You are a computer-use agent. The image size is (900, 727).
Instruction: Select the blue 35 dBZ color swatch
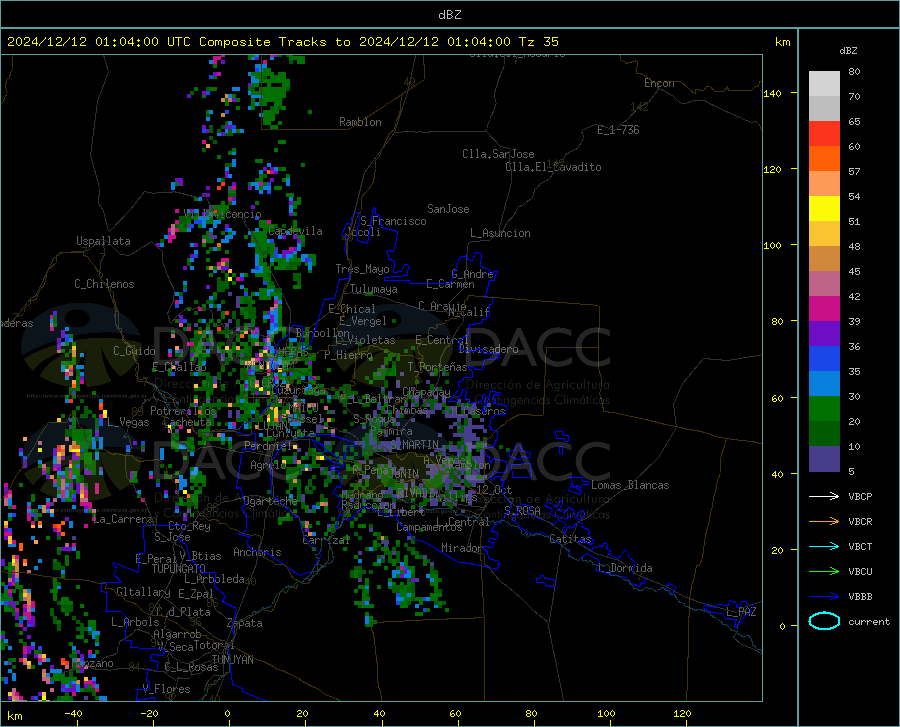824,359
